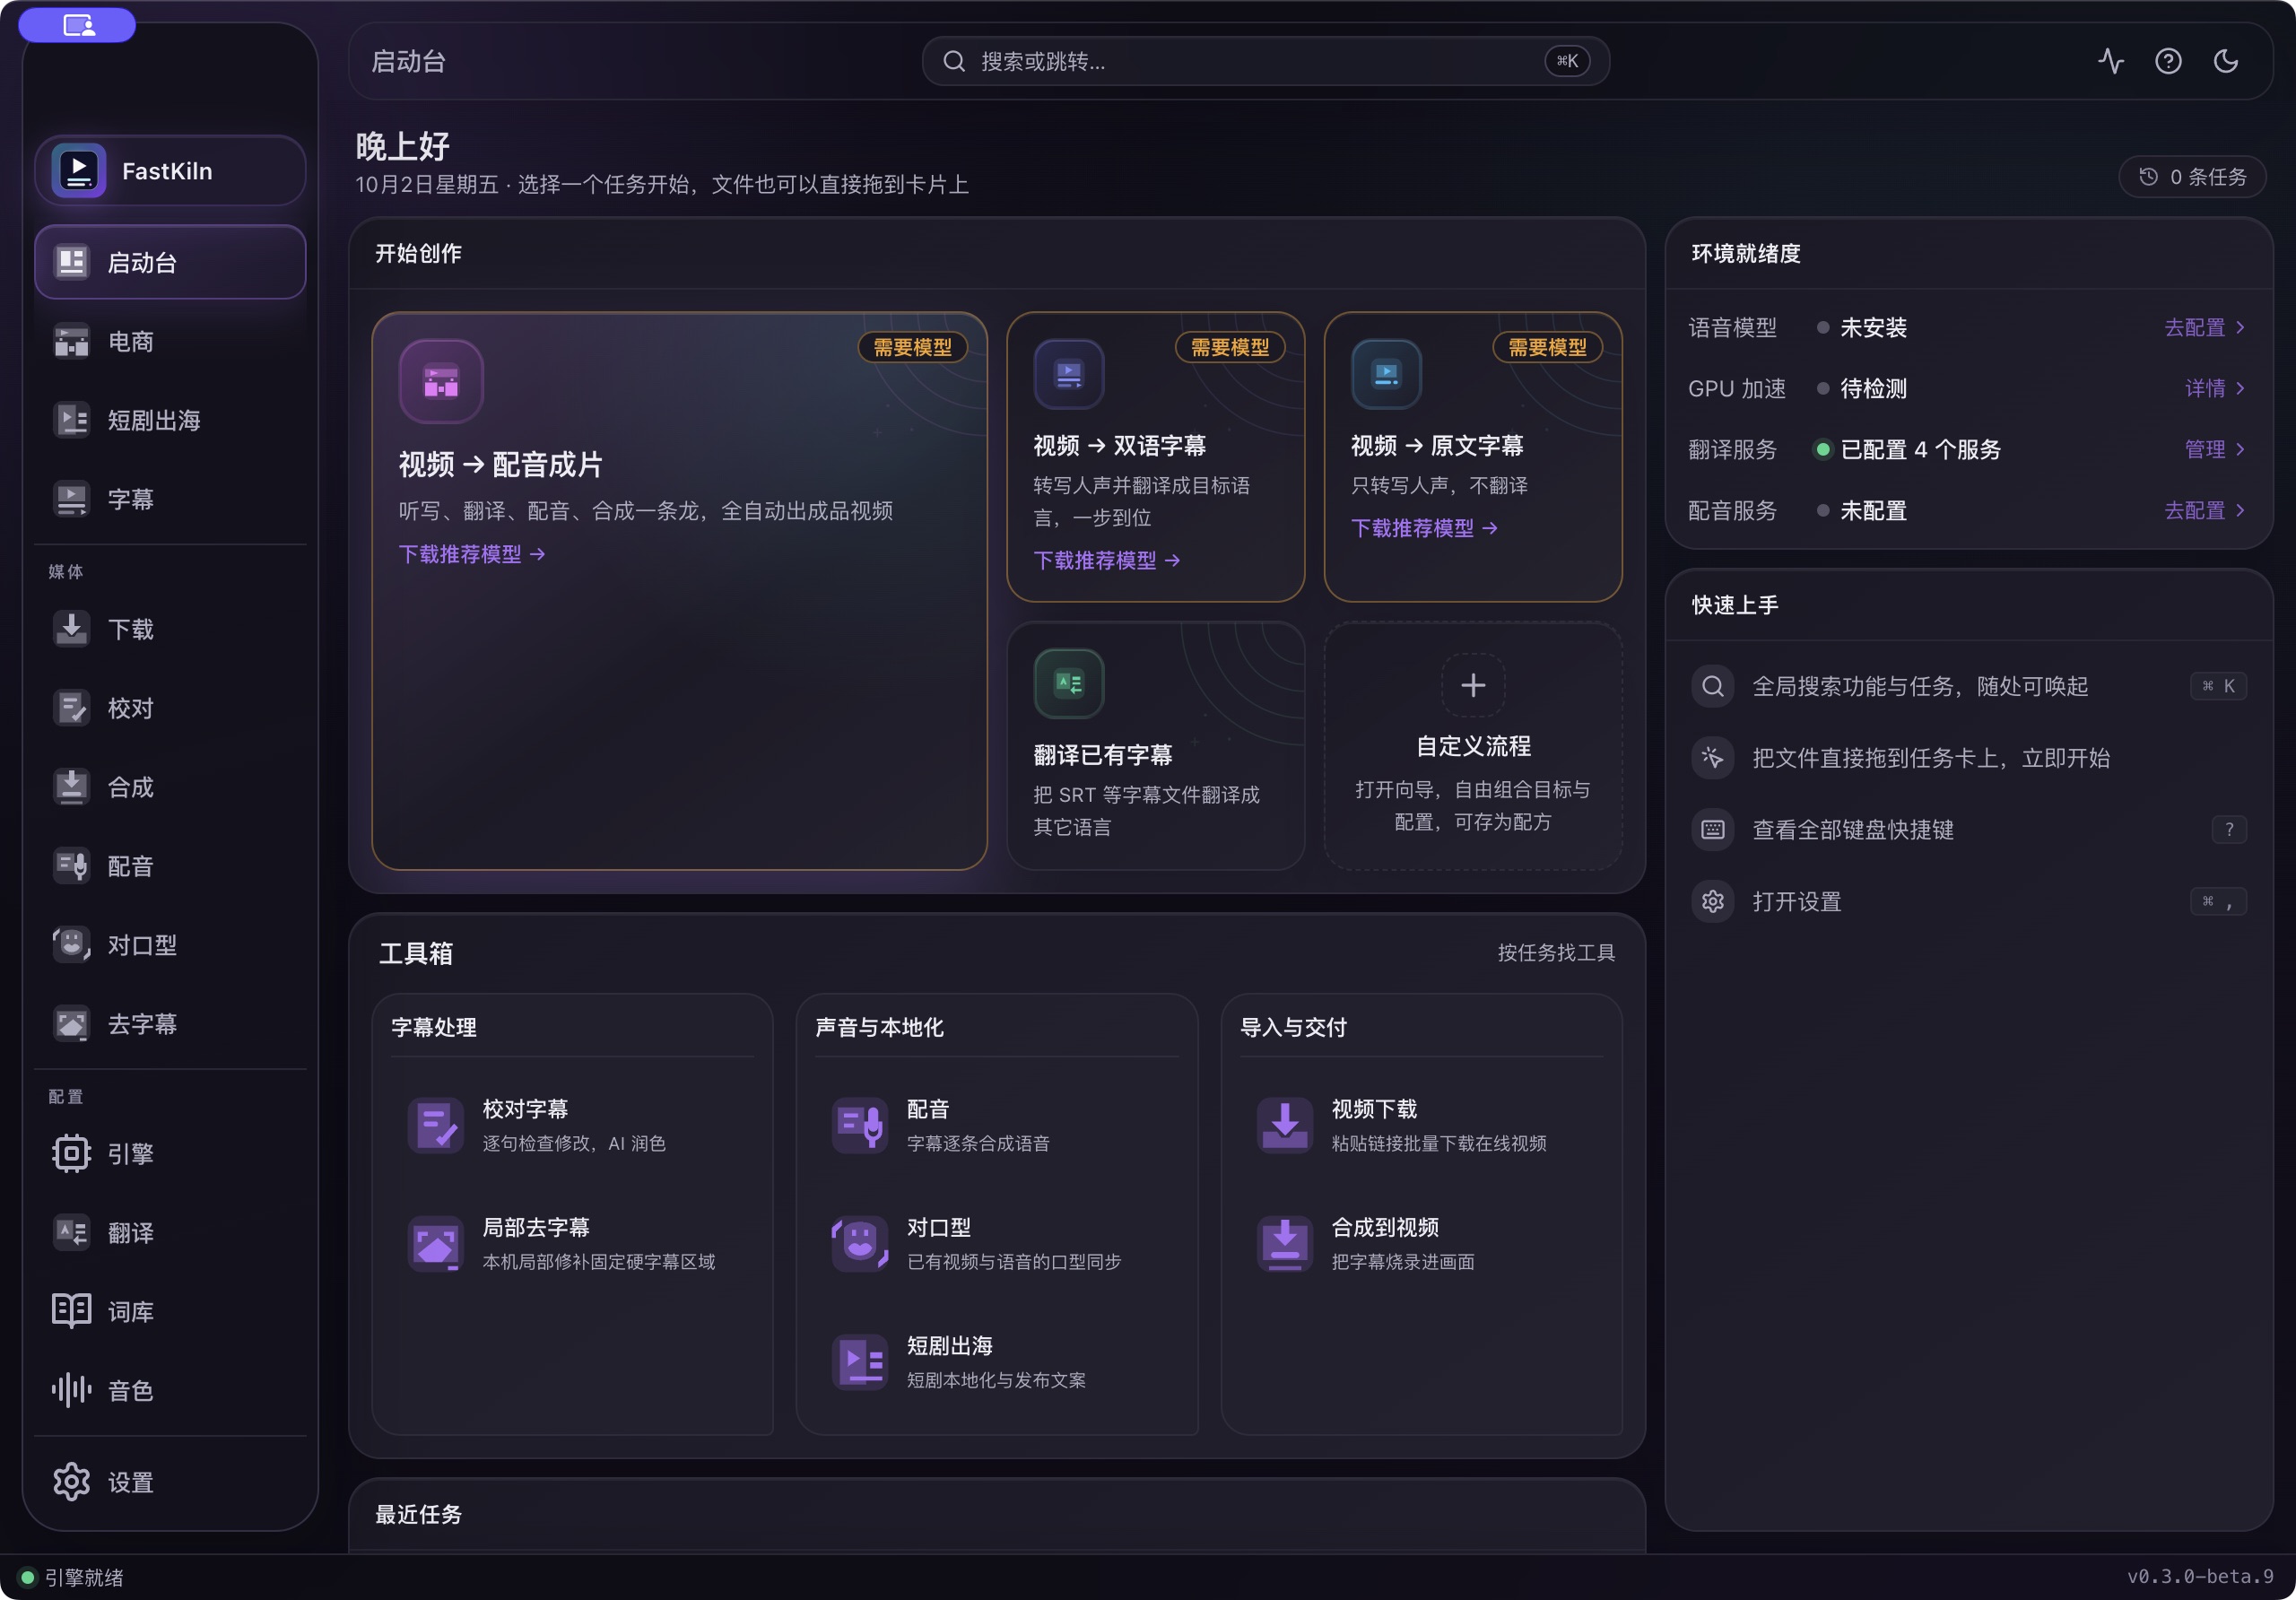Open the 去字幕 sidebar item

[x=170, y=1024]
